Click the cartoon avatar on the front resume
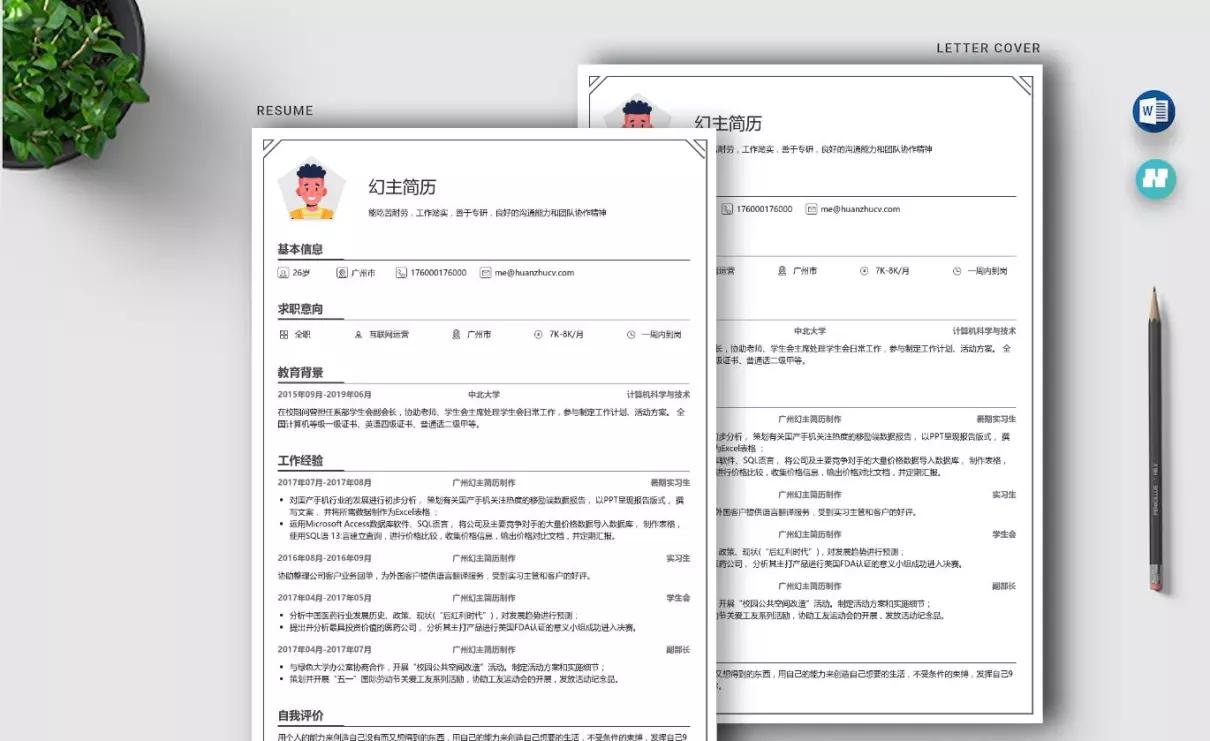The width and height of the screenshot is (1210, 741). click(311, 191)
